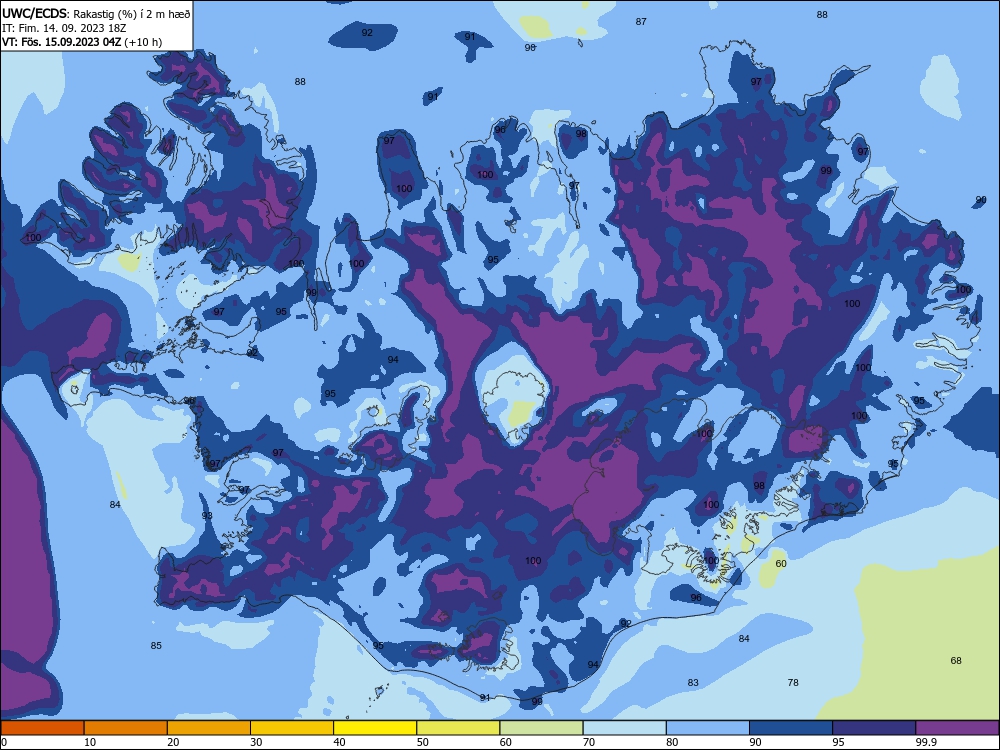Select the 30–40 legend color band
1000x750 pixels.
(x=292, y=728)
